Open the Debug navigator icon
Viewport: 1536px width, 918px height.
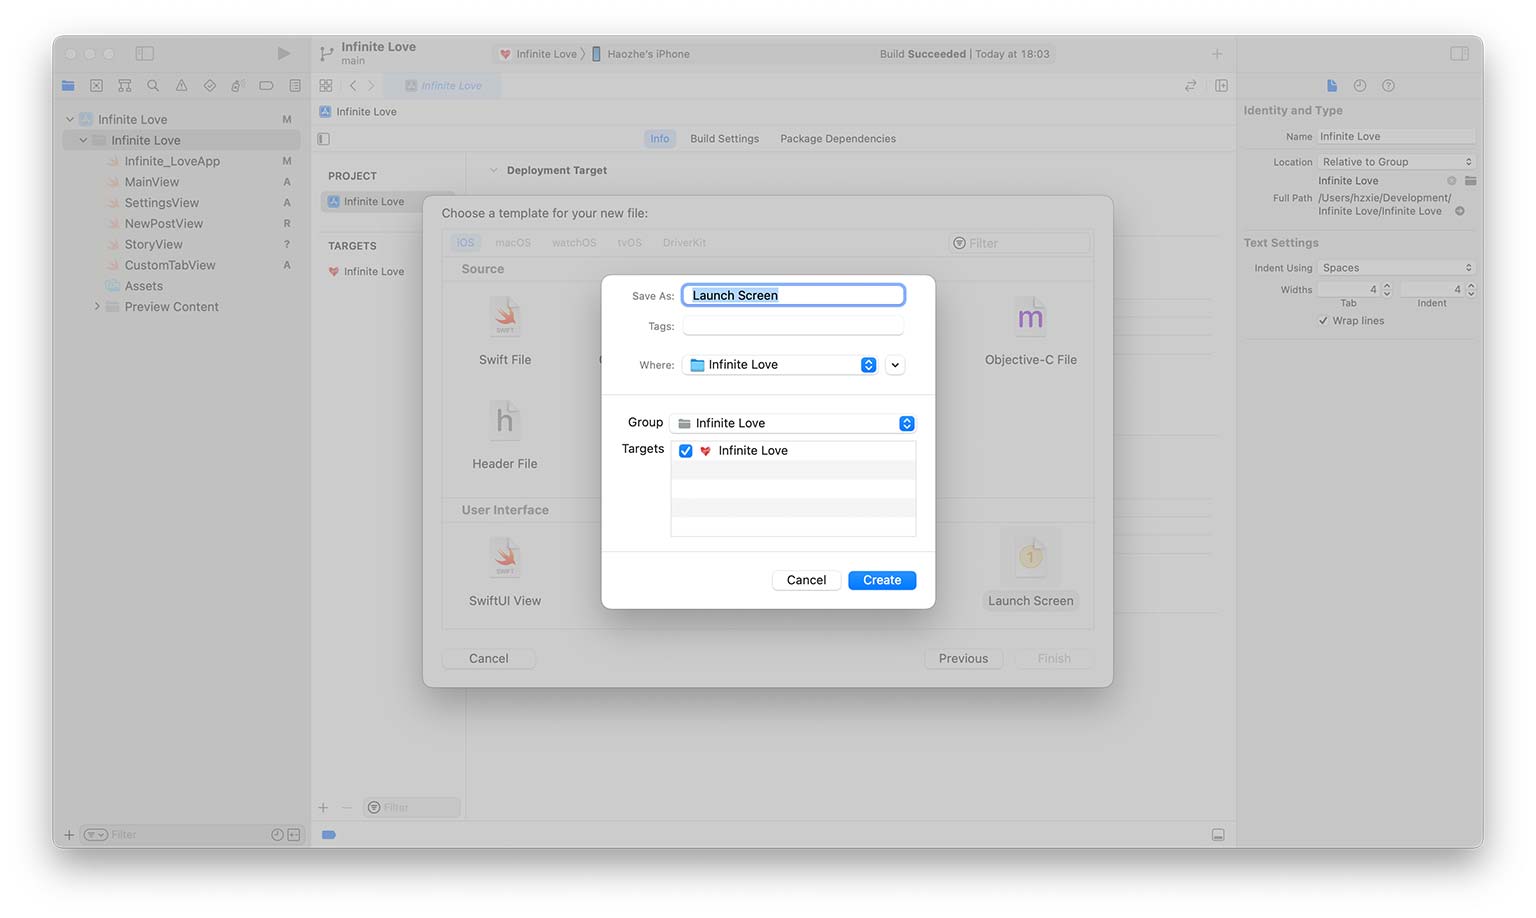238,86
